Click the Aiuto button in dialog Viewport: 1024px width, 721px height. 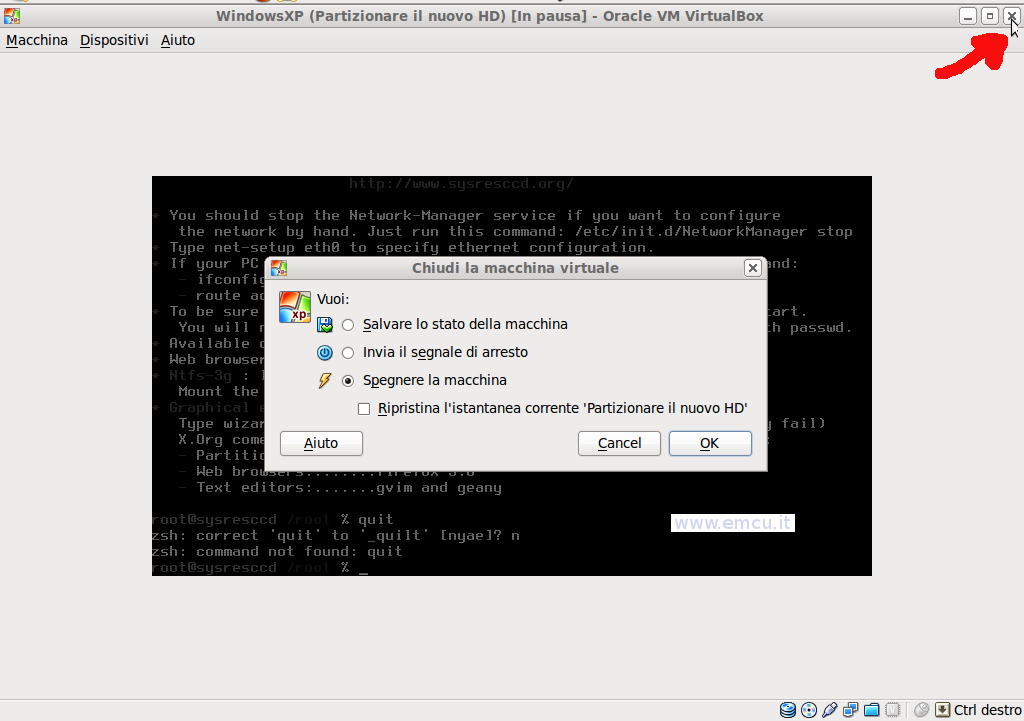click(321, 443)
